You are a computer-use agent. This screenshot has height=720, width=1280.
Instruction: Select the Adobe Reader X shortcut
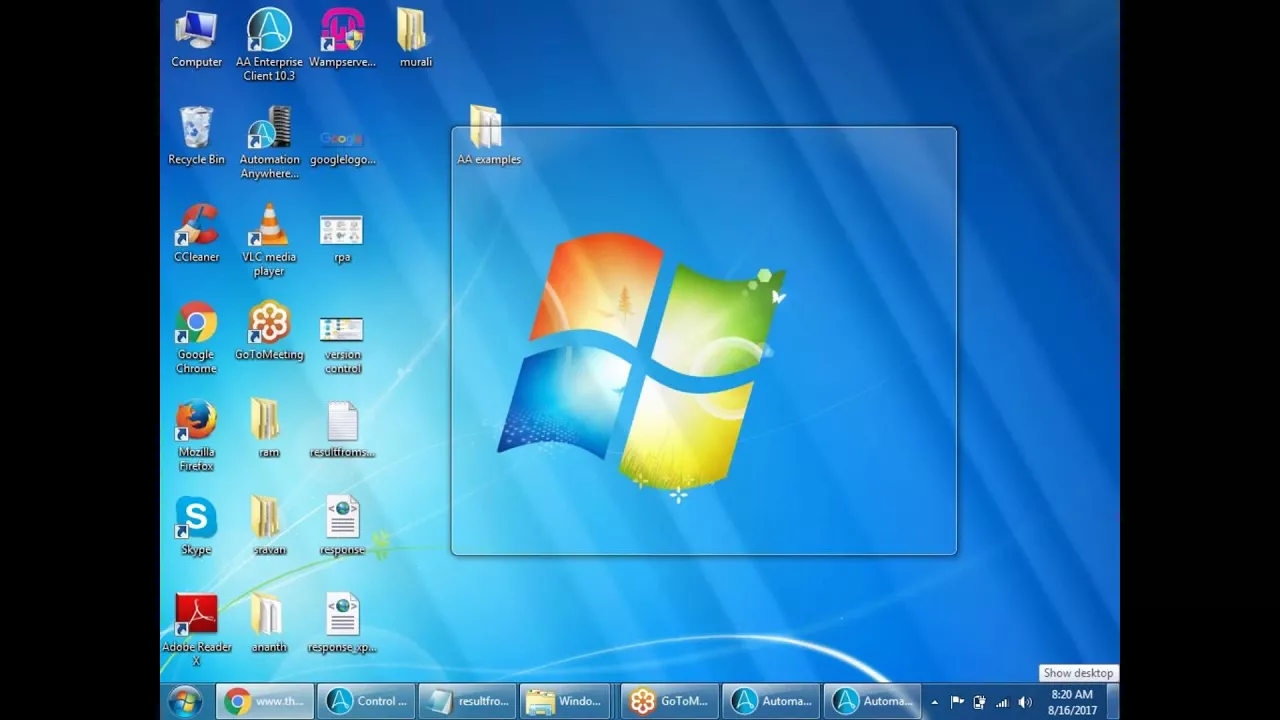point(196,630)
